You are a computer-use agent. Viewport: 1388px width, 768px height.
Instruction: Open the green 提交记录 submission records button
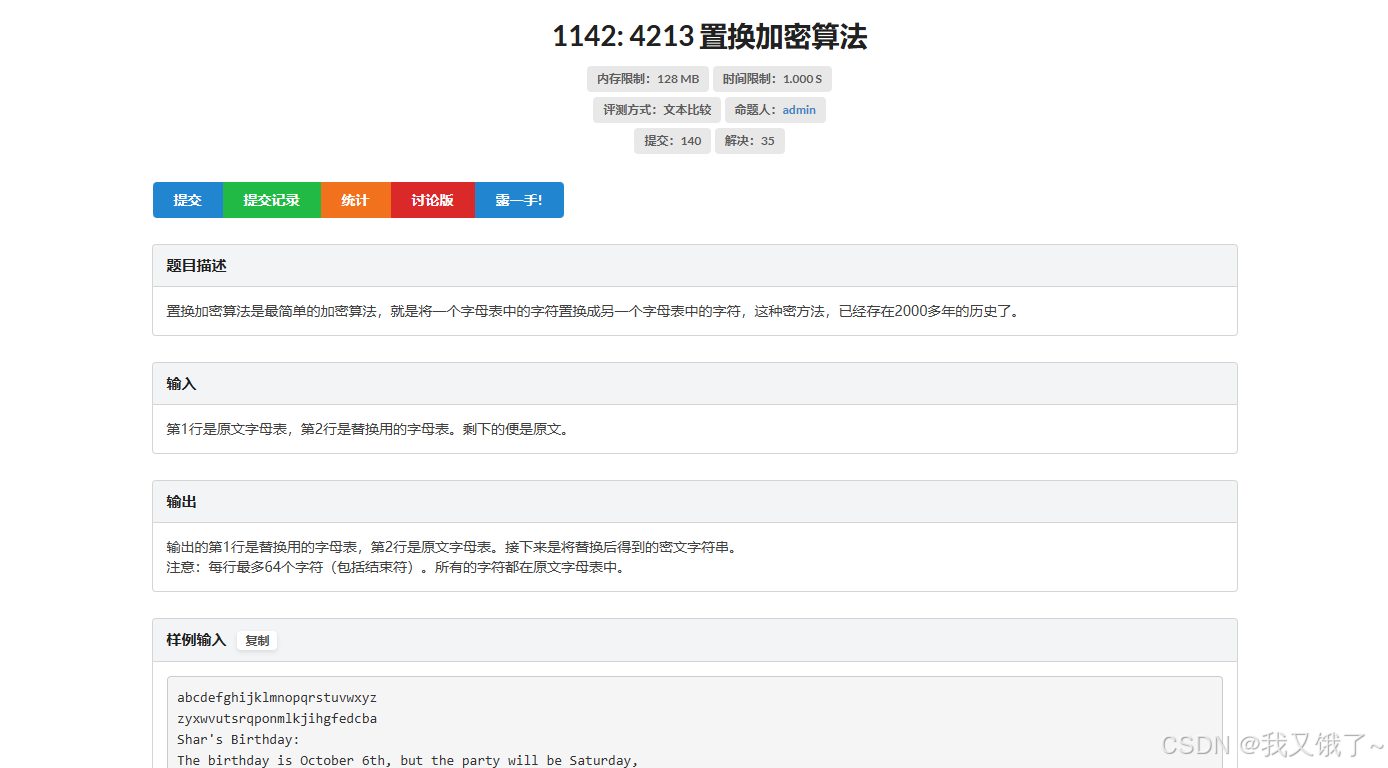(272, 200)
